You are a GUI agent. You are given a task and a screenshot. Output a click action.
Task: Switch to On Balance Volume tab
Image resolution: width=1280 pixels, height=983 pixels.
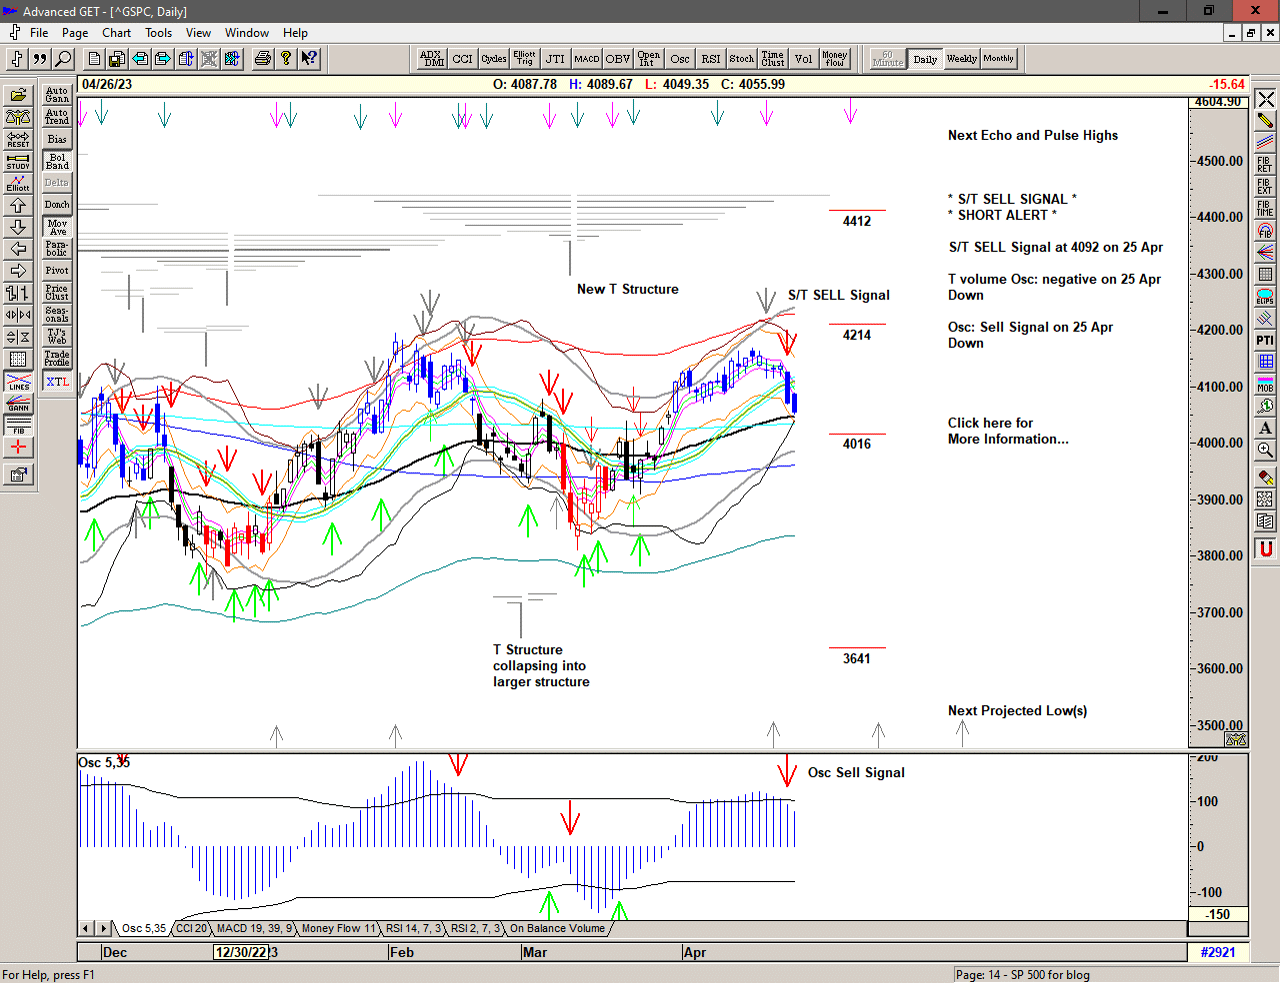(557, 929)
